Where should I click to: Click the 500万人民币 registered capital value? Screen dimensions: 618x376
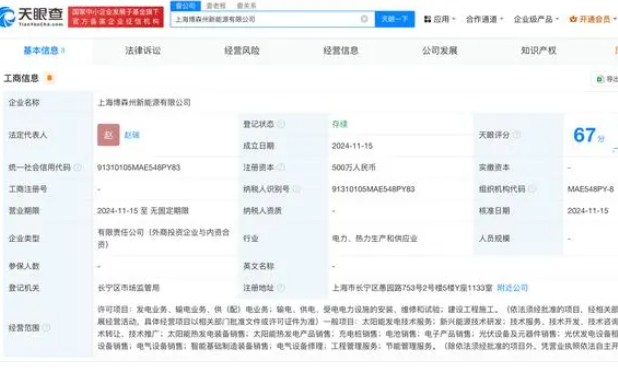pos(354,168)
